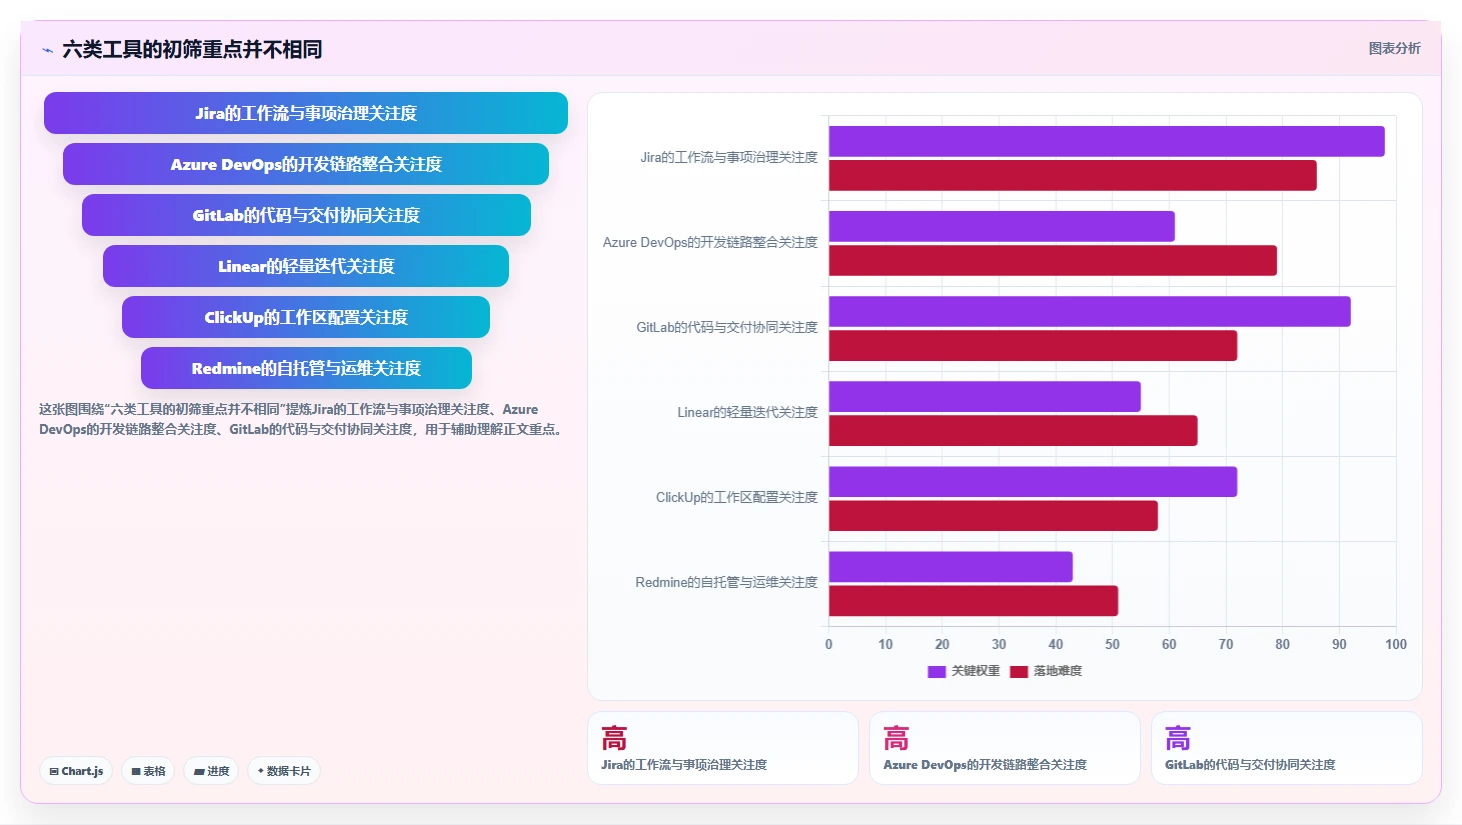Viewport: 1462px width, 825px height.
Task: Select the GitLab的代码与交付协同关注度 funnel bar
Action: click(x=306, y=215)
